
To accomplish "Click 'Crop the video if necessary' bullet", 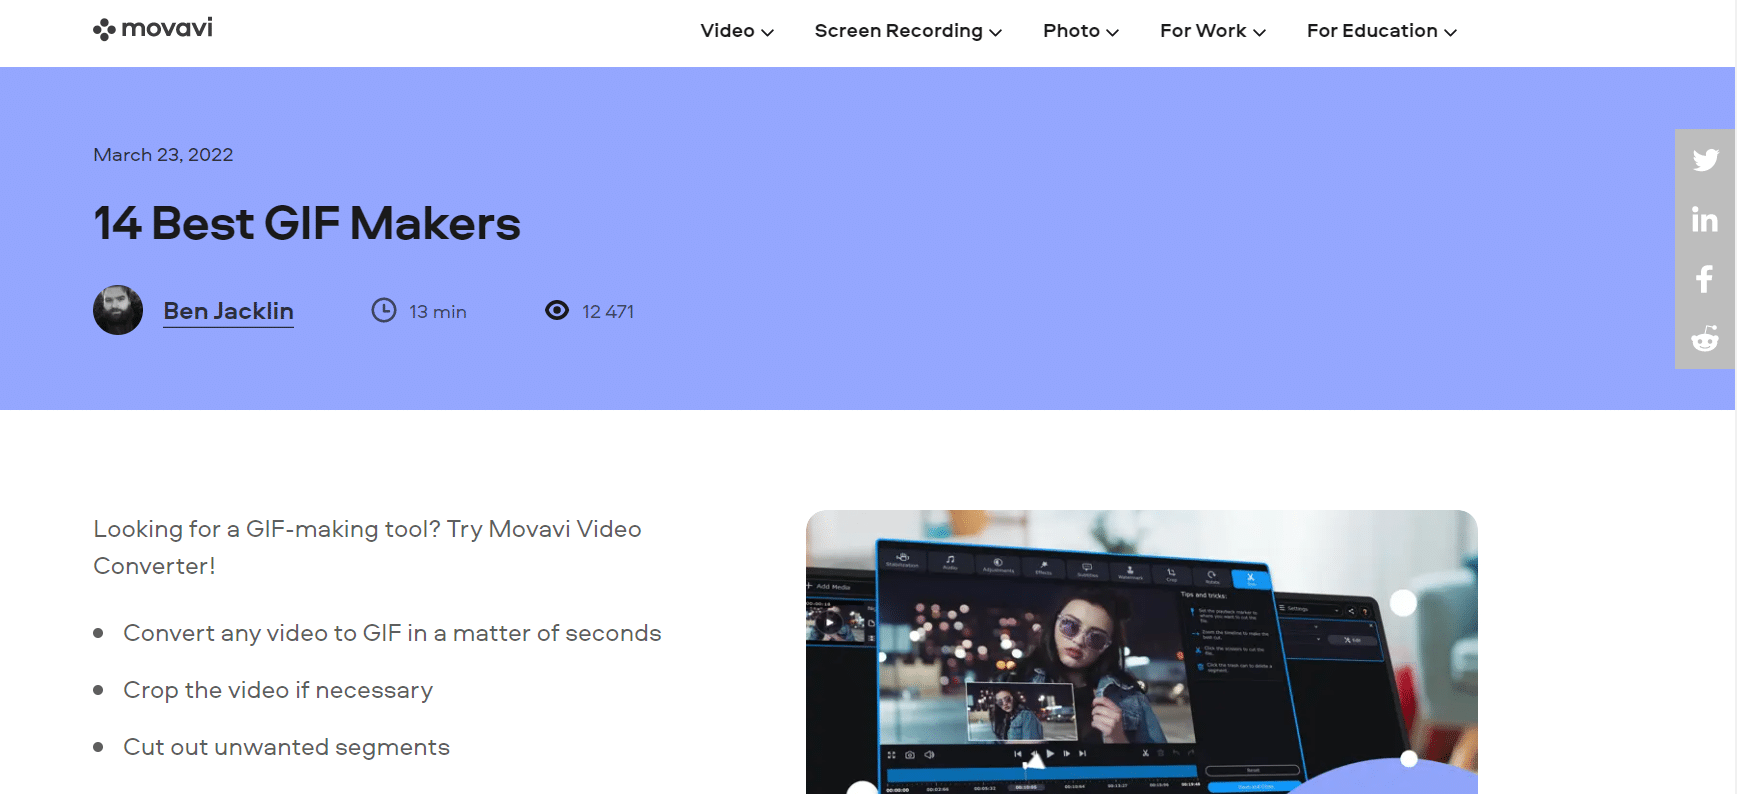I will 278,690.
